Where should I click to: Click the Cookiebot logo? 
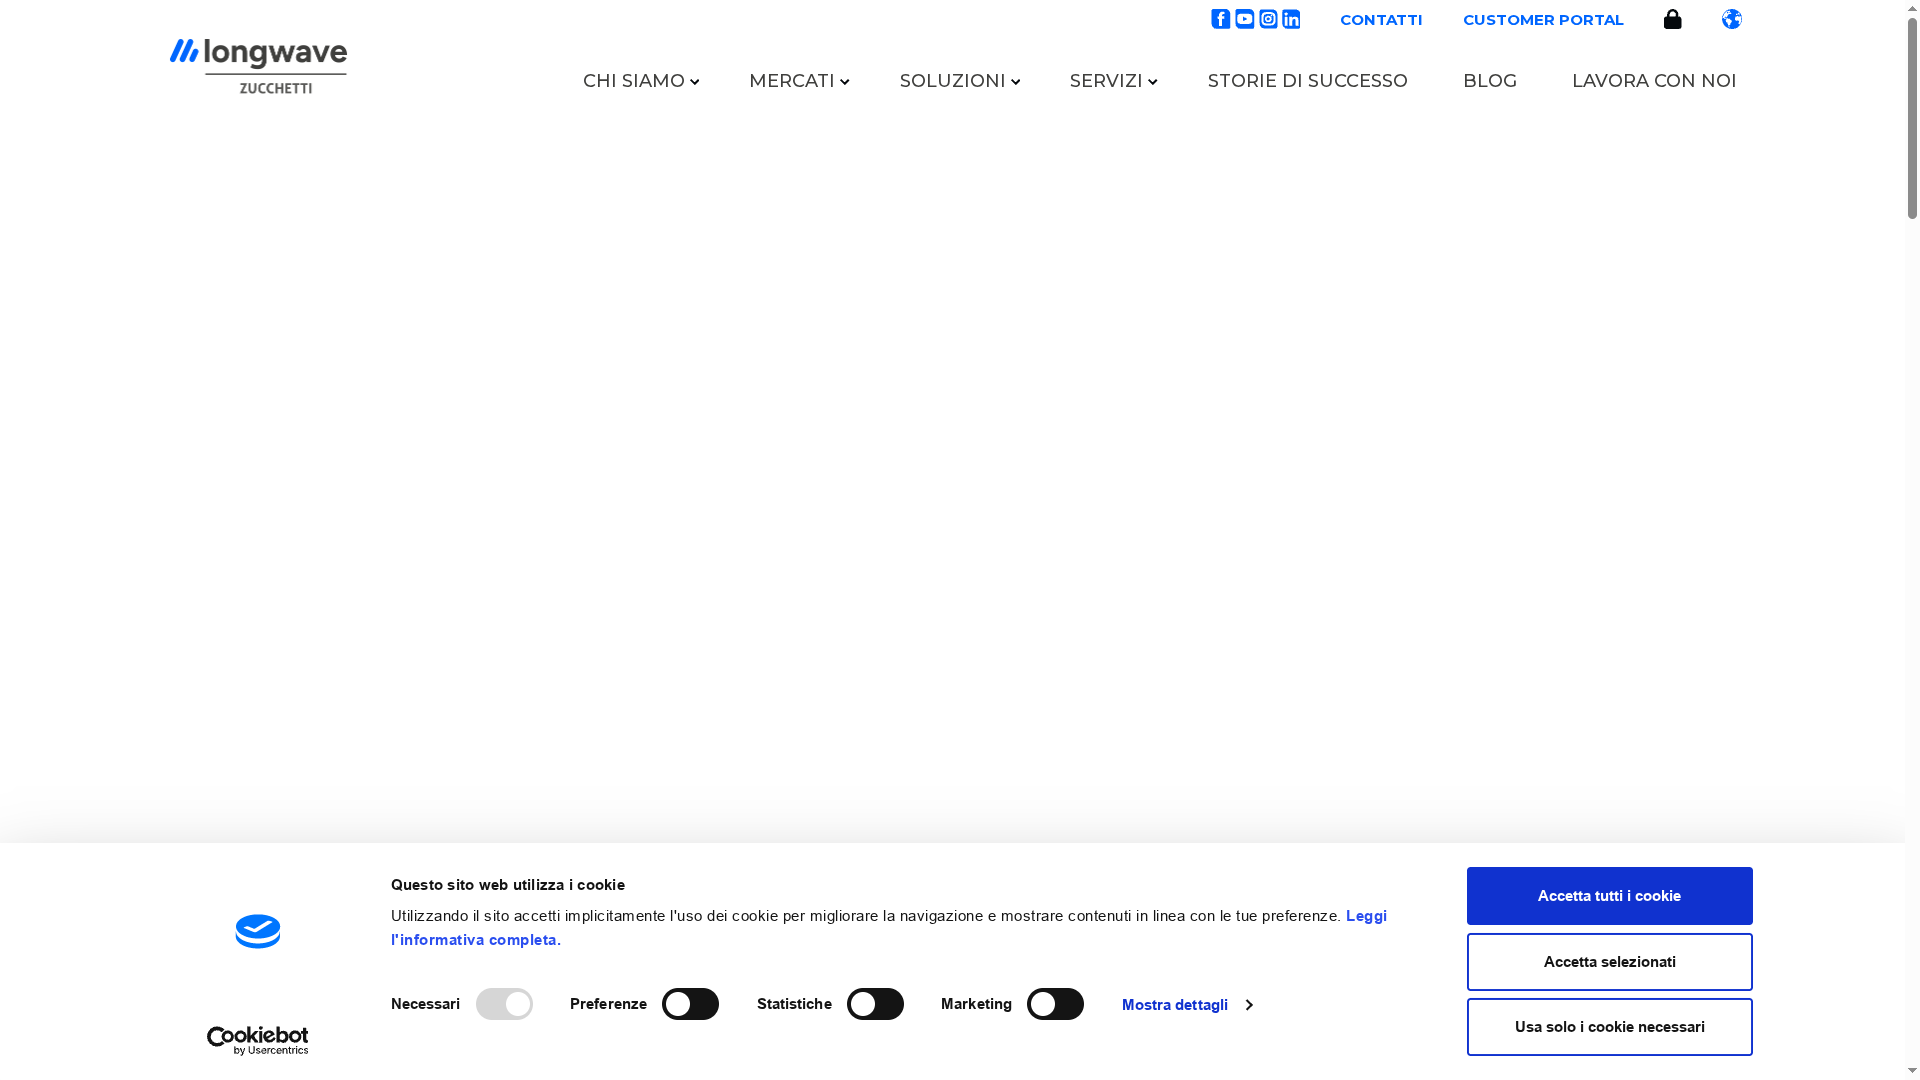point(258,931)
